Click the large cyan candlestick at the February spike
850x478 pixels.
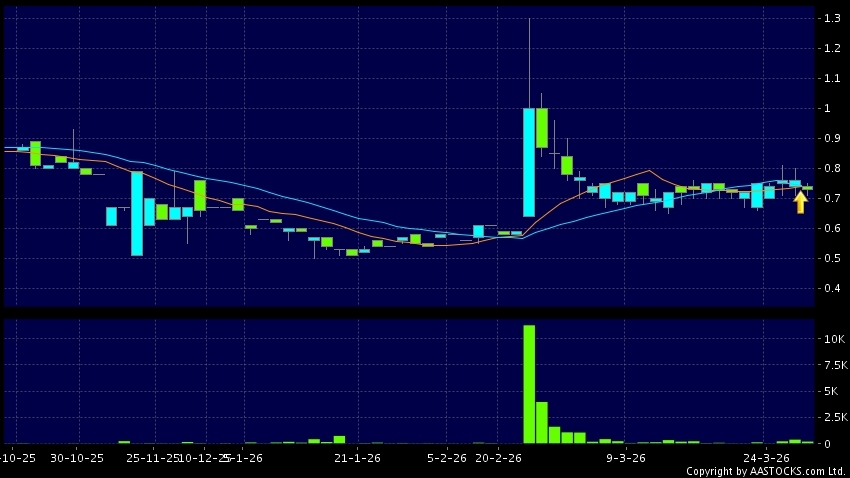pos(529,162)
